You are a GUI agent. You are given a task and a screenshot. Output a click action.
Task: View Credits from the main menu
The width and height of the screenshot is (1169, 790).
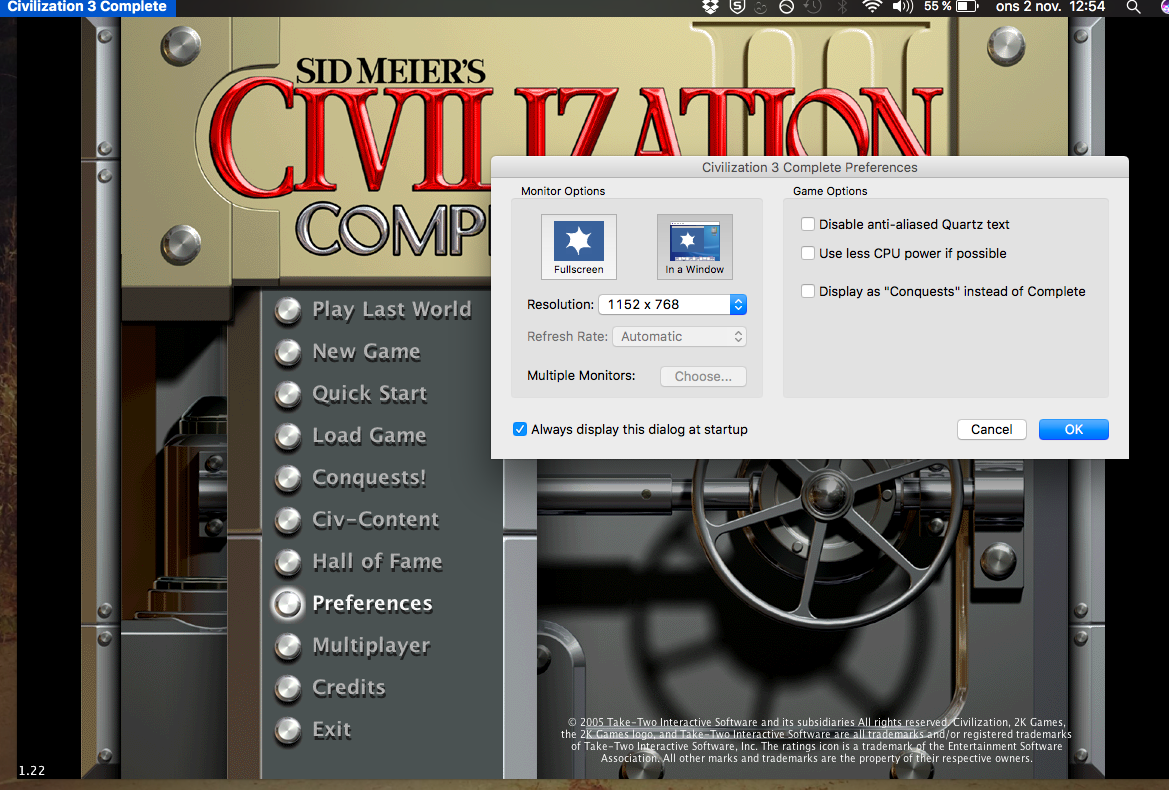[349, 688]
